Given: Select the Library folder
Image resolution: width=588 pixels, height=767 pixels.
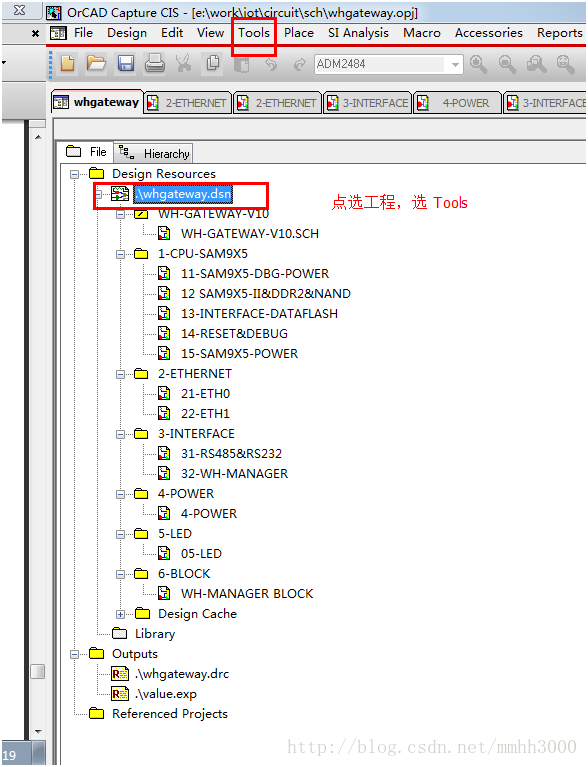Looking at the screenshot, I should pos(155,634).
